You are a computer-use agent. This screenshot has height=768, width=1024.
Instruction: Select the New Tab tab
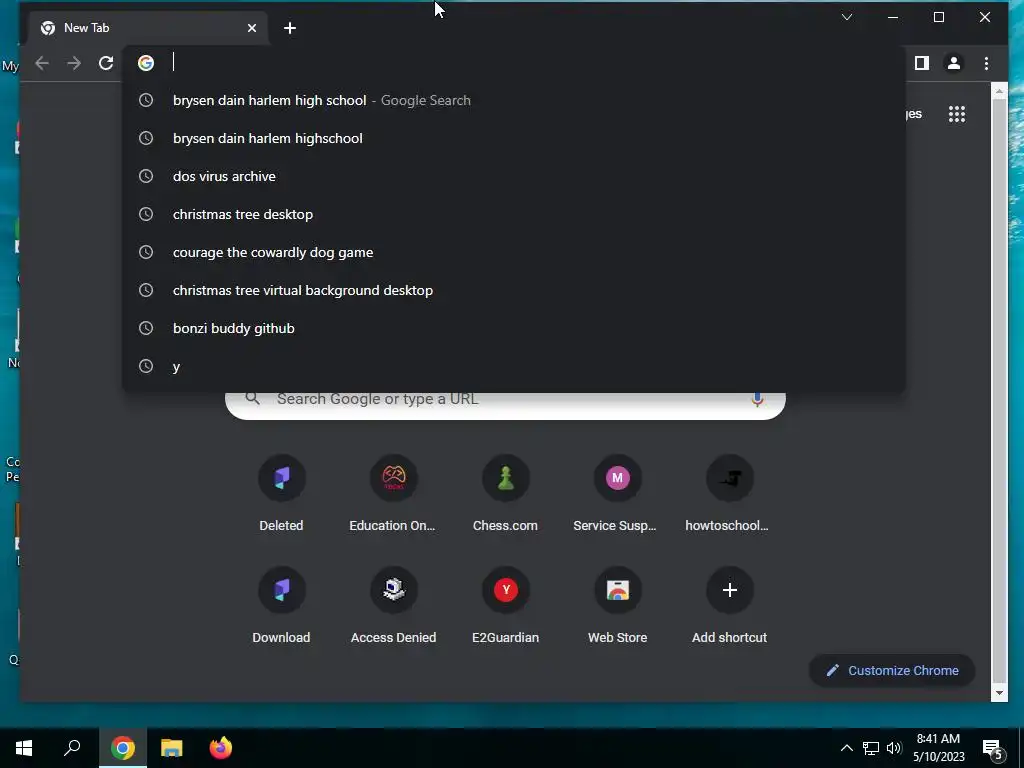pos(148,28)
